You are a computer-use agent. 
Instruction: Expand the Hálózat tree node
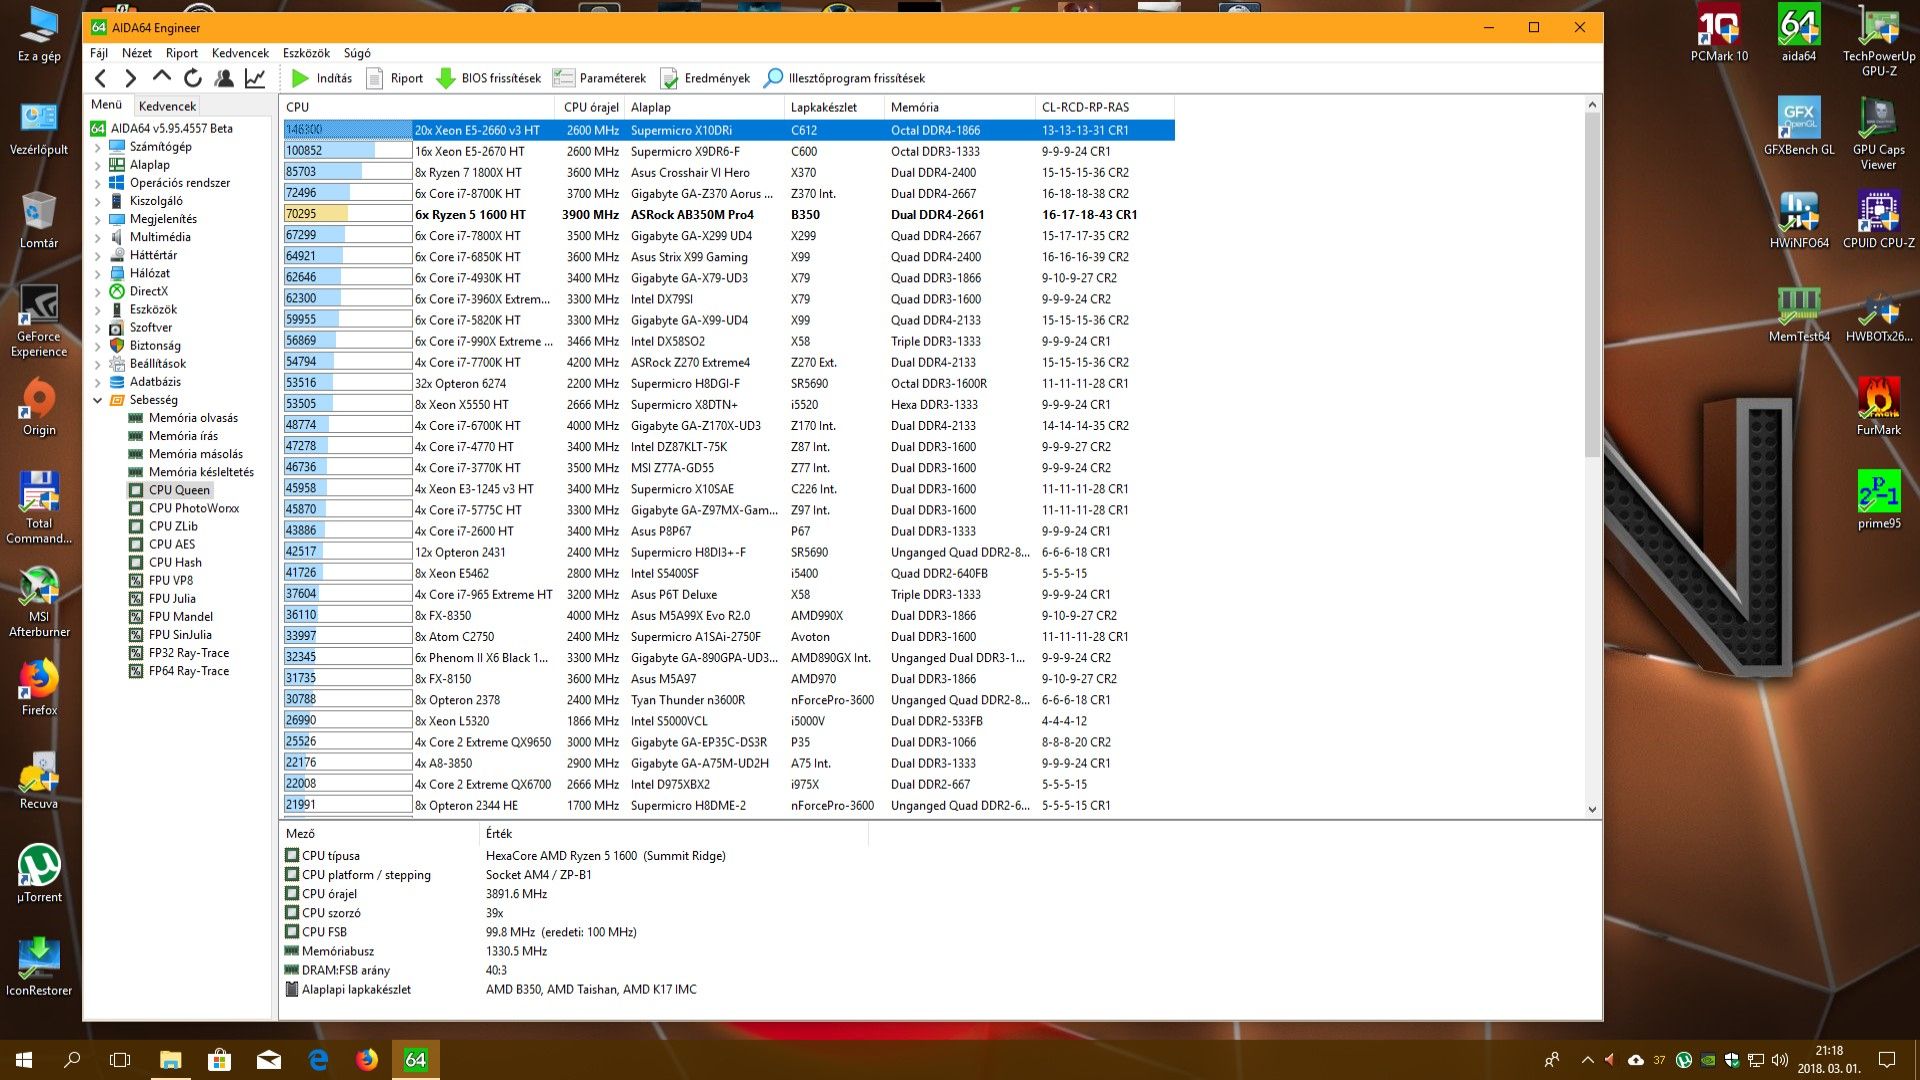click(98, 273)
